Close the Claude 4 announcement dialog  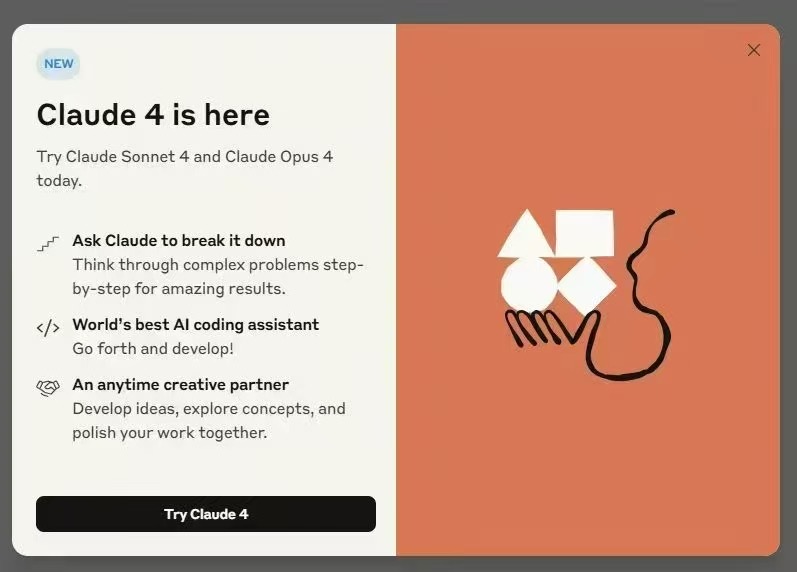(754, 50)
